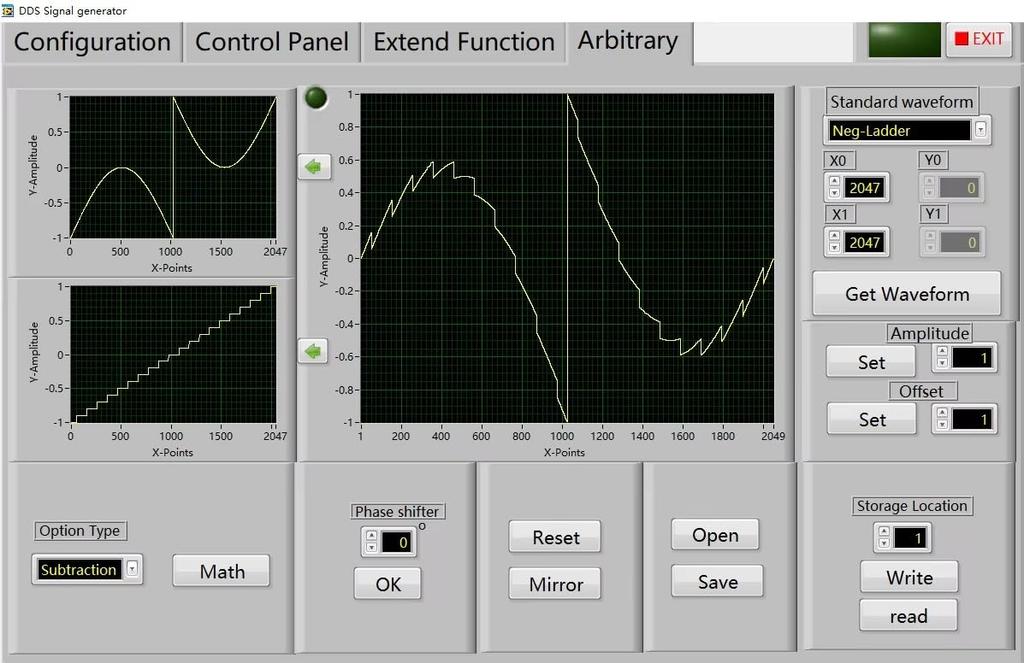Click the upper green transfer arrow icon

click(x=314, y=166)
